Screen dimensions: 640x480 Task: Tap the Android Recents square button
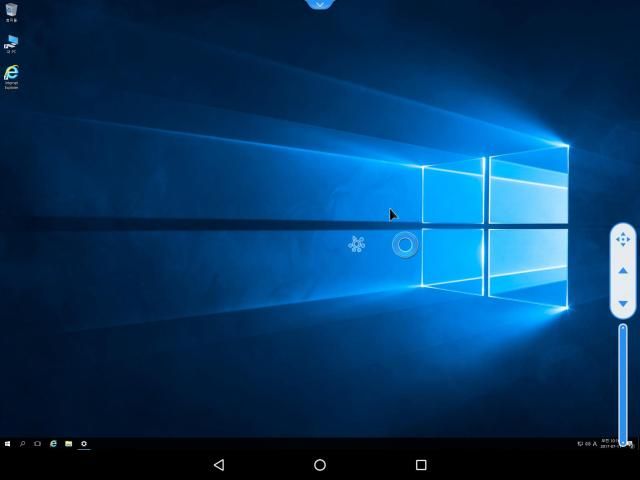tap(421, 465)
